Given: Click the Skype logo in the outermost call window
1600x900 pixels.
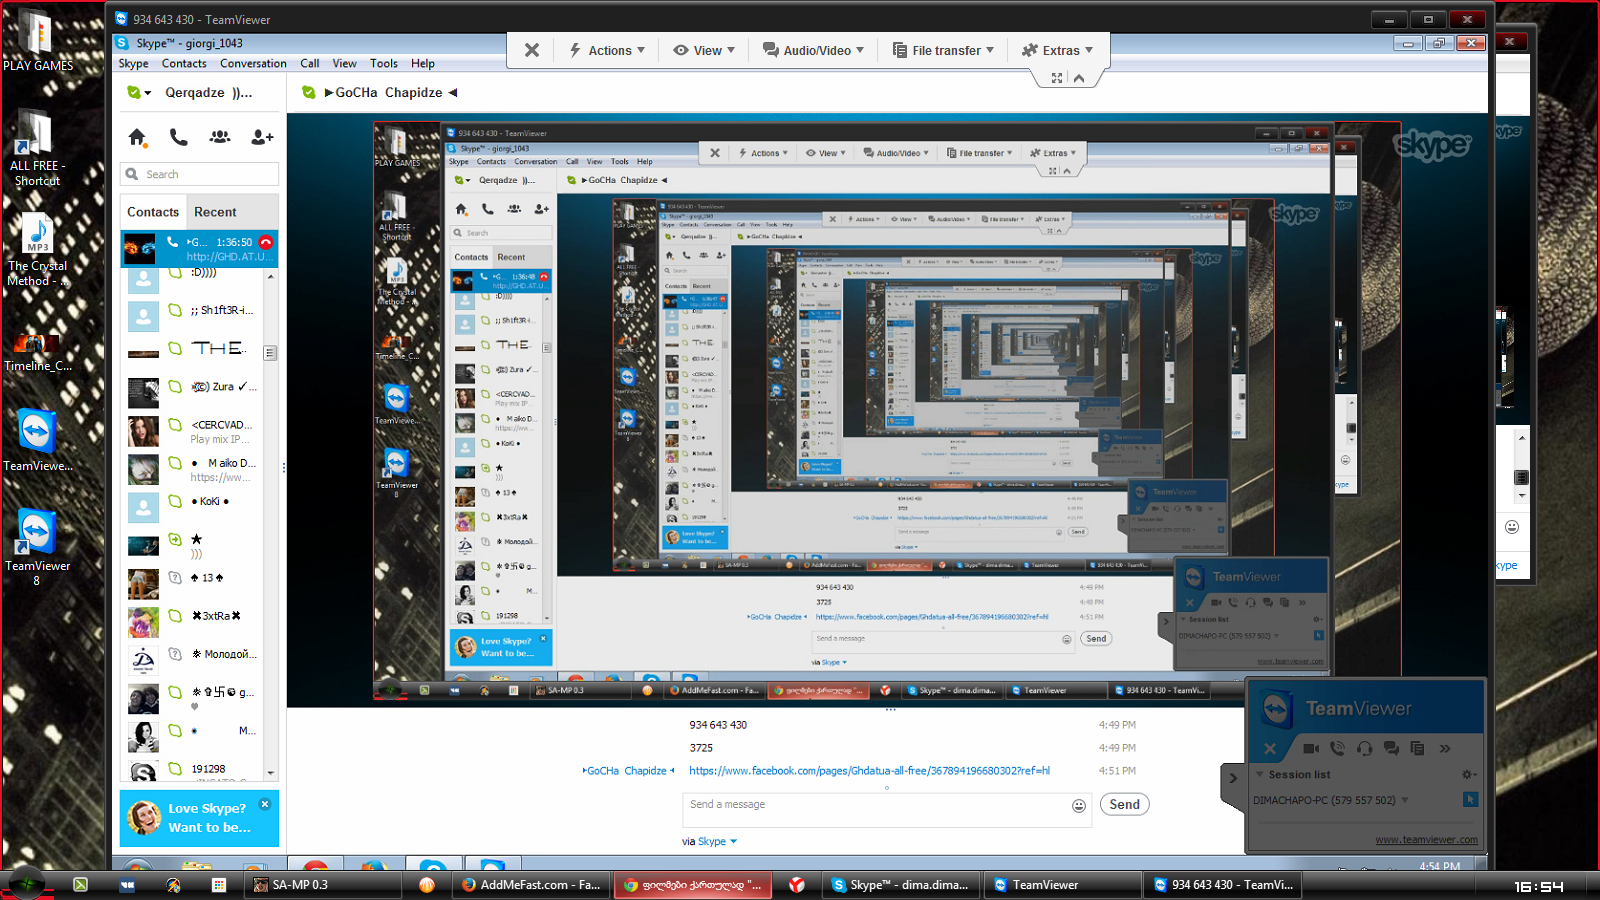Looking at the screenshot, I should pyautogui.click(x=1432, y=146).
